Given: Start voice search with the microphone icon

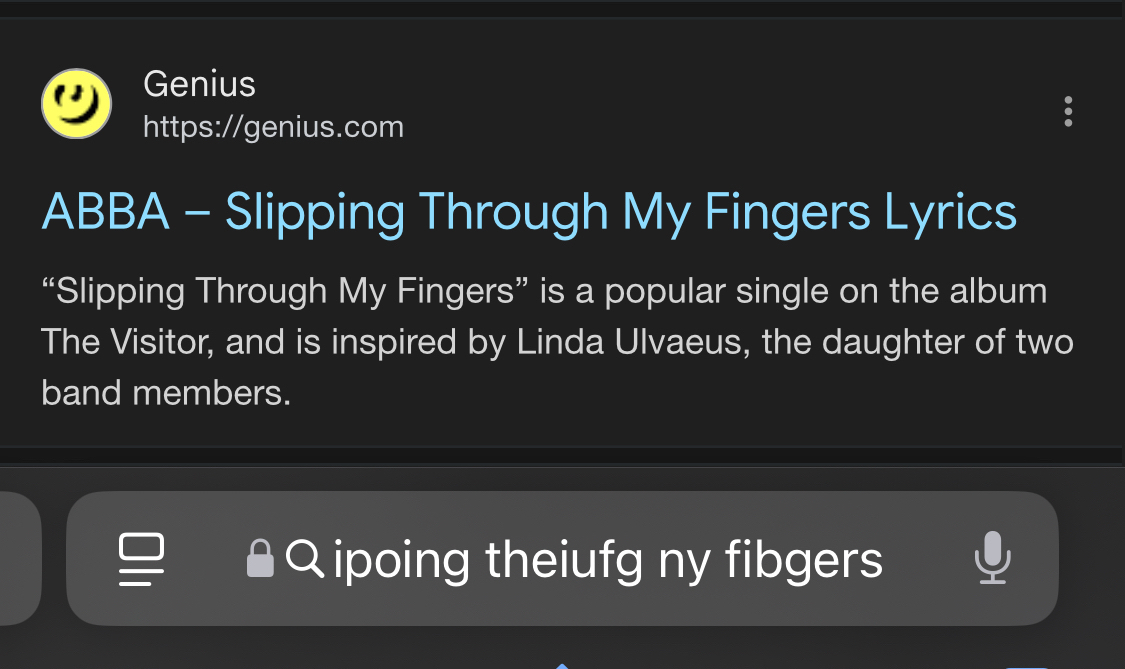Looking at the screenshot, I should click(992, 558).
